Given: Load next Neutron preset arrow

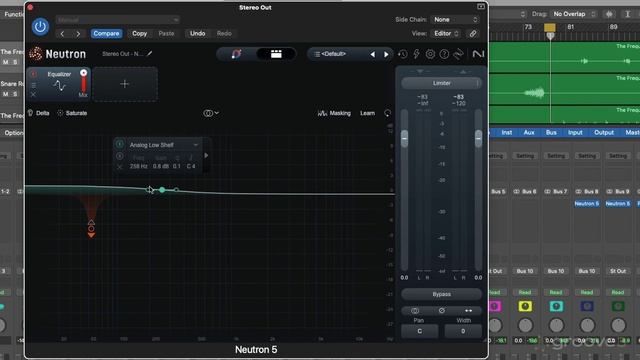Looking at the screenshot, I should [386, 54].
